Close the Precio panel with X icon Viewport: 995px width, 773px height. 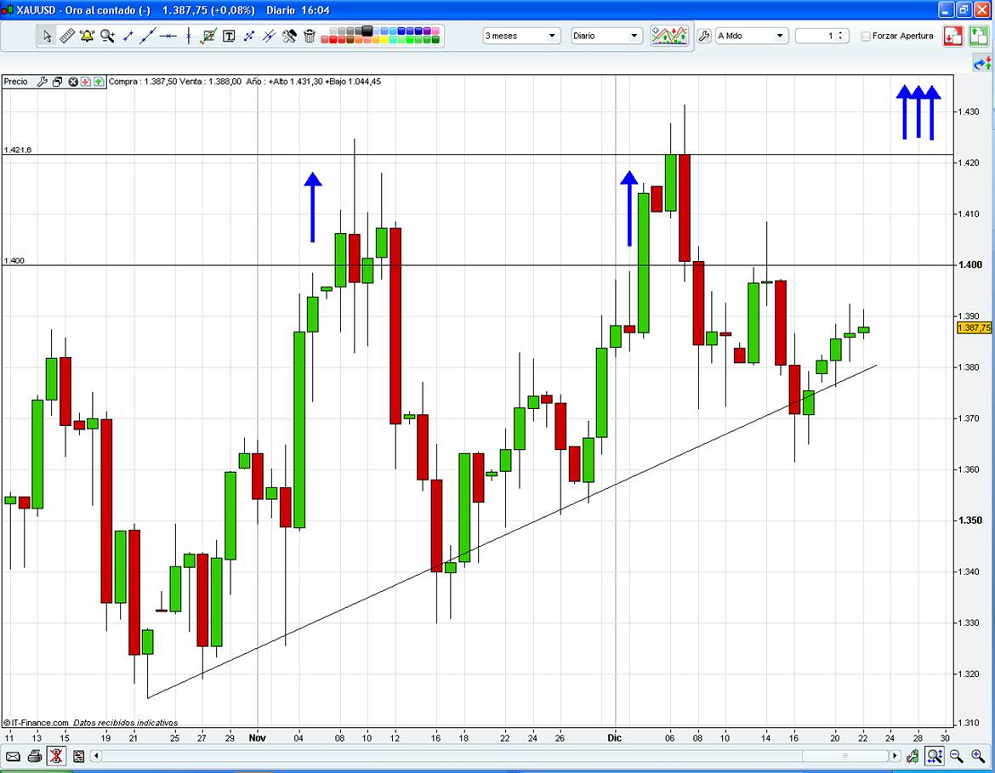click(73, 81)
